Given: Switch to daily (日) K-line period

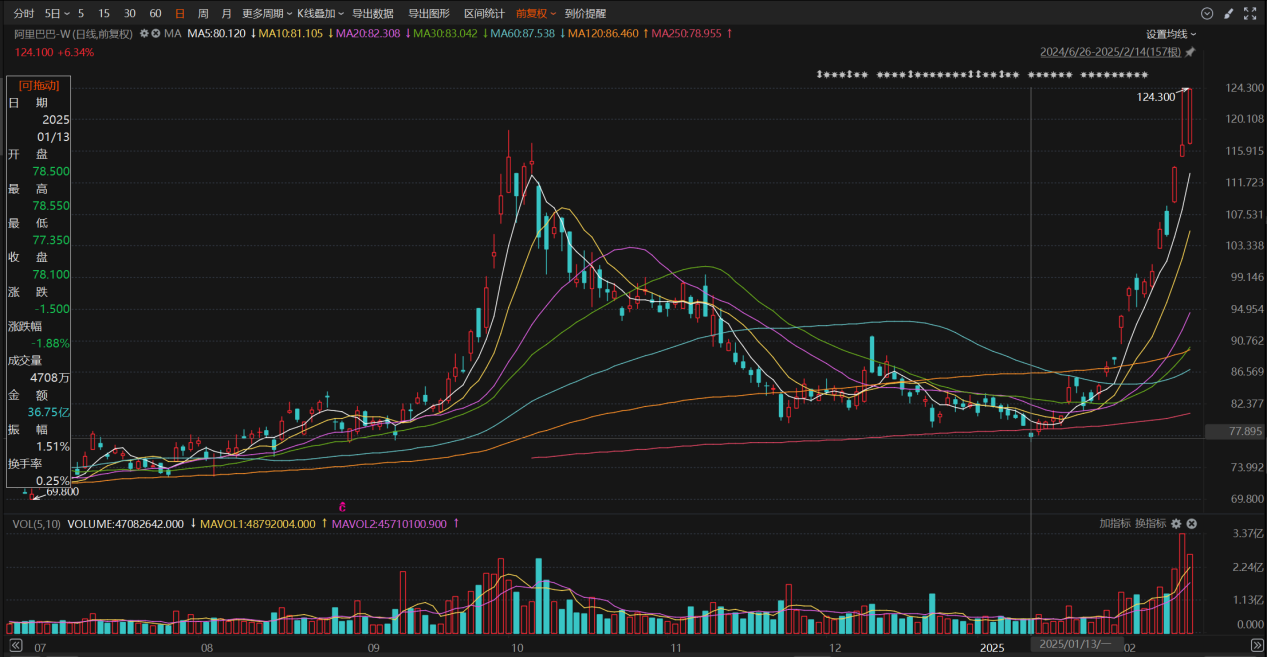Looking at the screenshot, I should (x=179, y=14).
